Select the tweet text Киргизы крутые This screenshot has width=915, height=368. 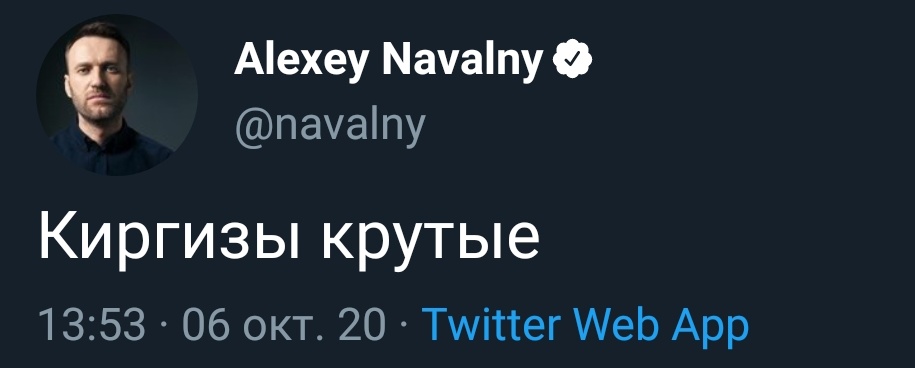point(289,241)
